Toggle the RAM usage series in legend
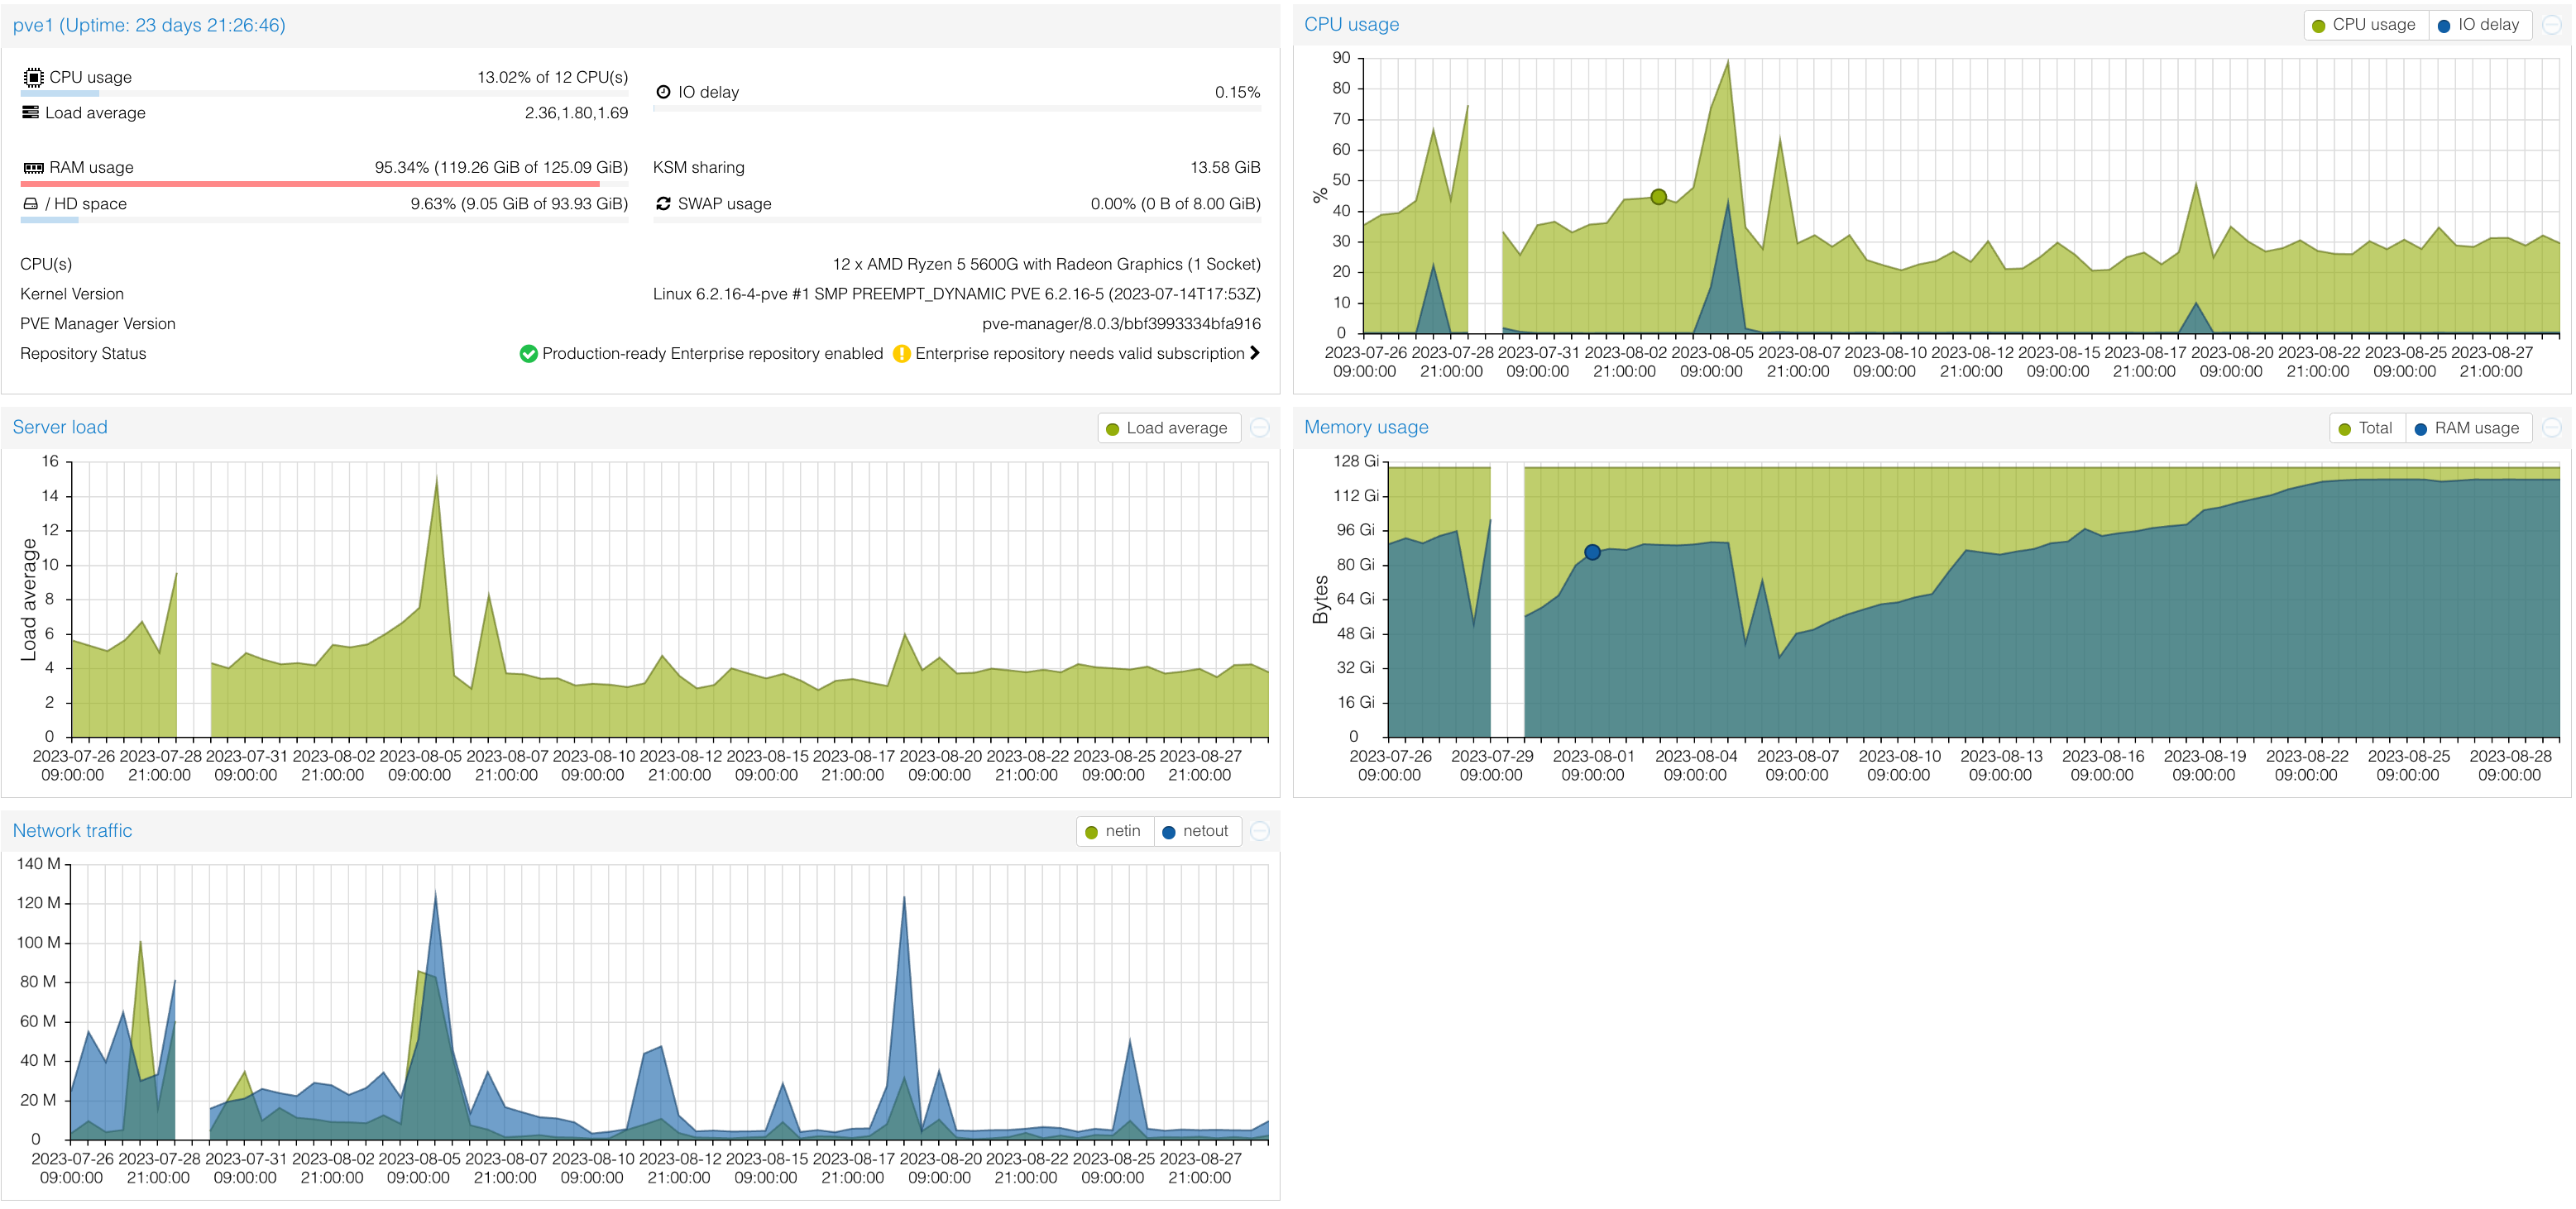This screenshot has height=1209, width=2576. [2468, 428]
